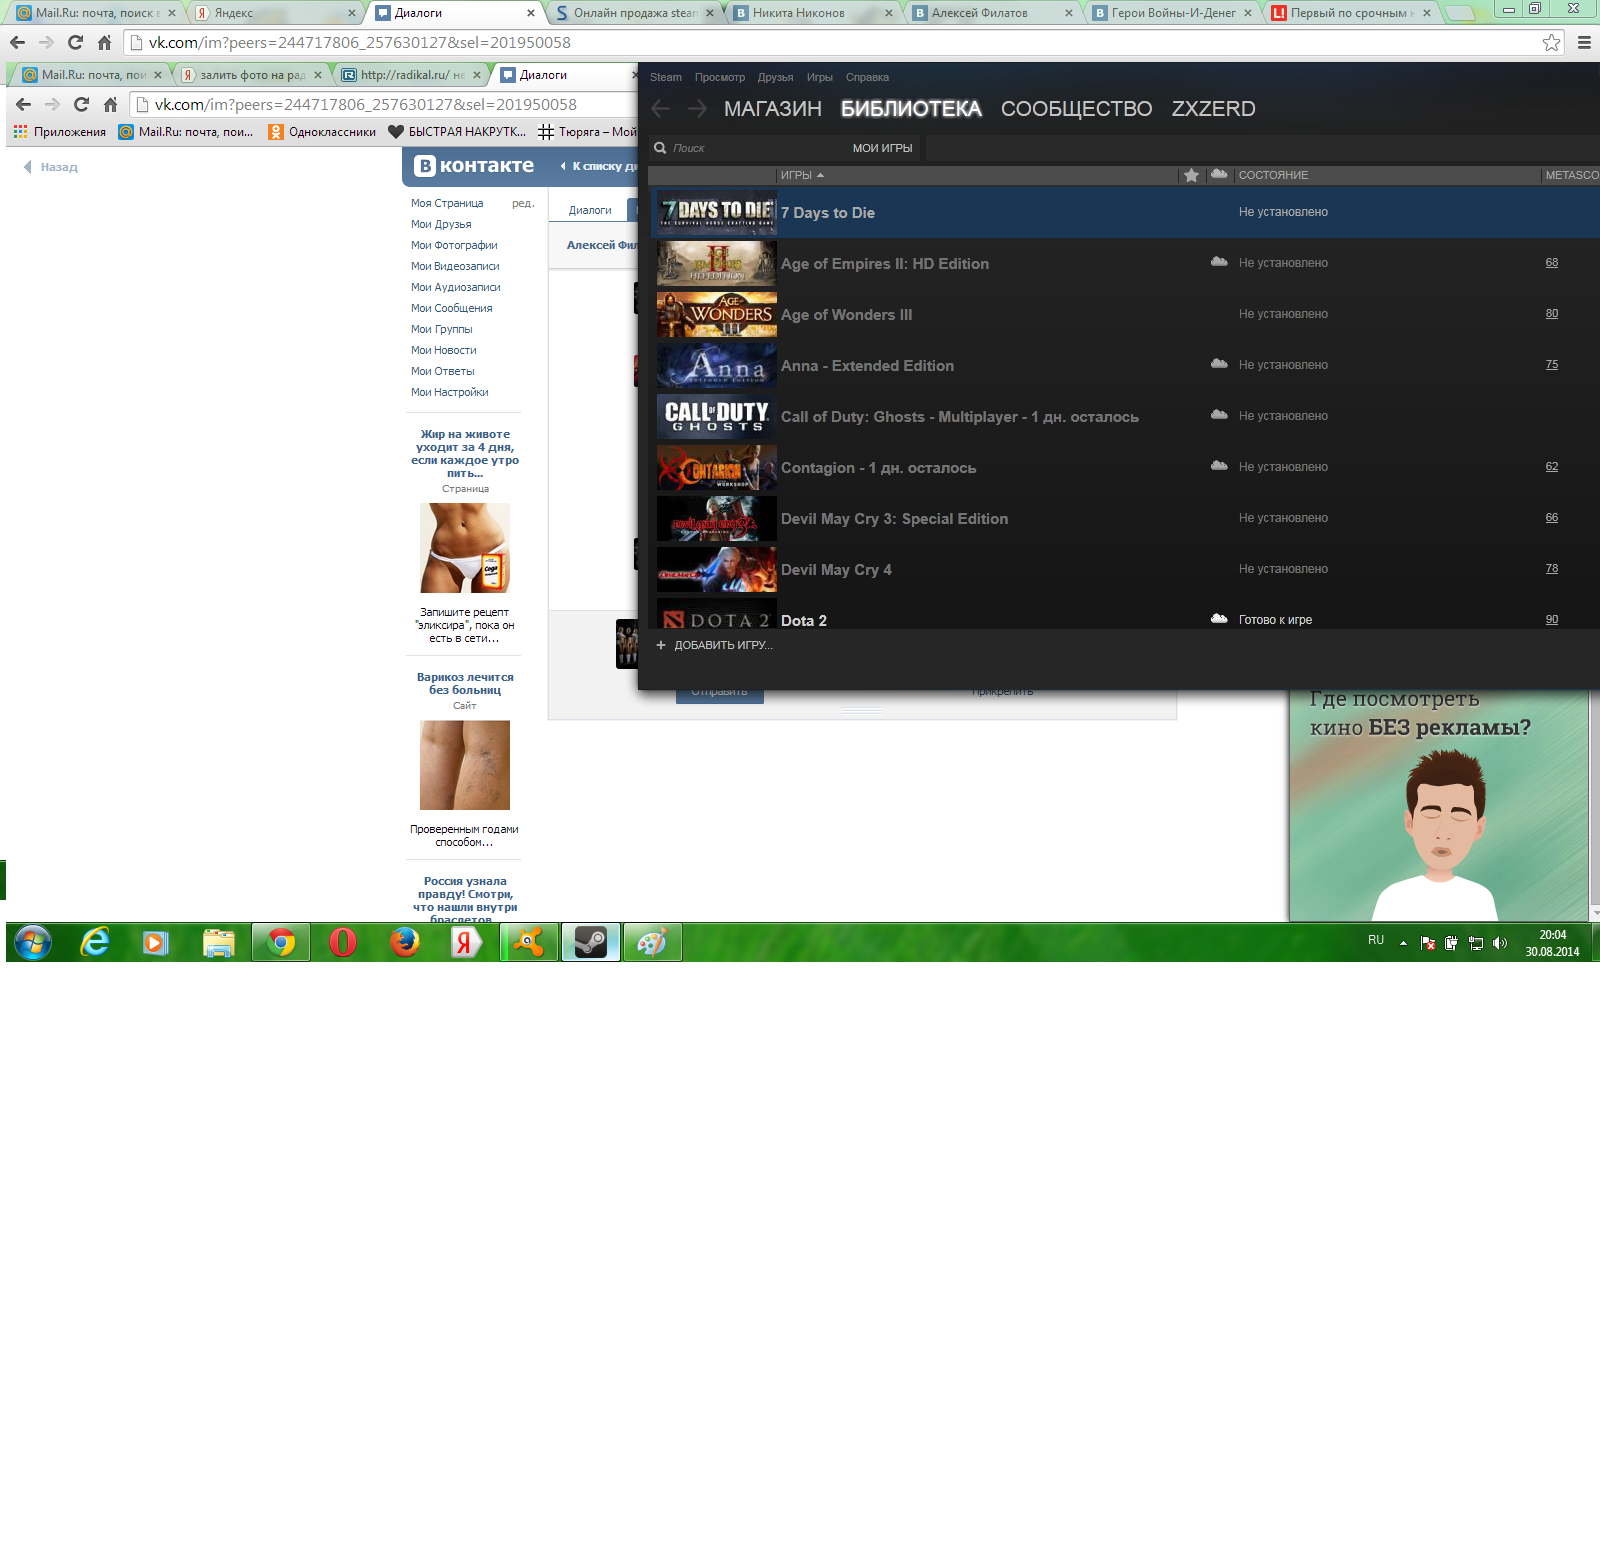1600x1544 pixels.
Task: Click ДОБАВИТЬ ИГРУ button
Action: click(x=715, y=645)
